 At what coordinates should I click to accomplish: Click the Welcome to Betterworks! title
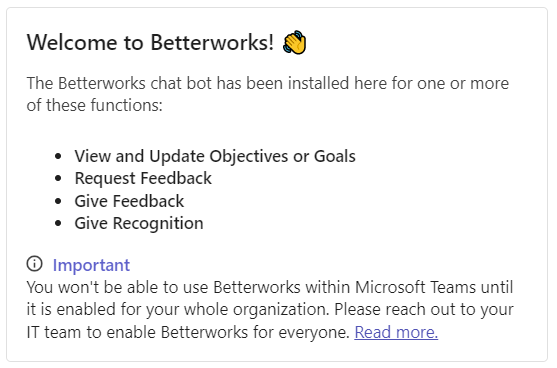click(x=150, y=42)
